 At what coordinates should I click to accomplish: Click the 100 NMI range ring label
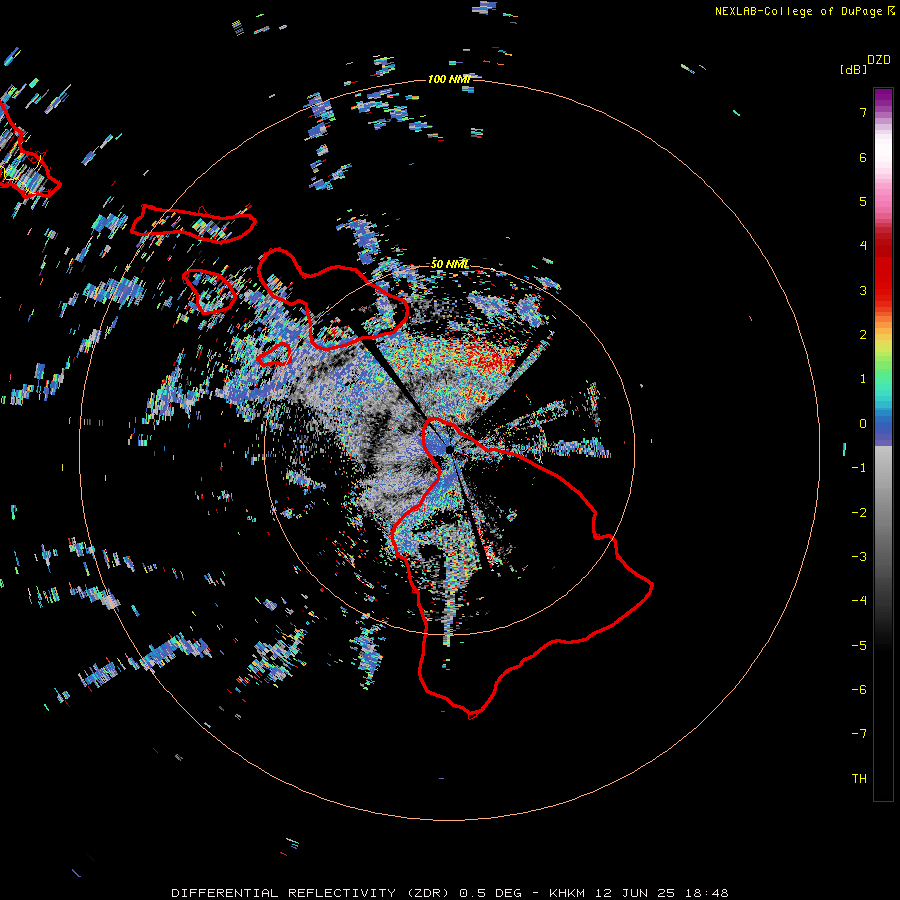449,79
